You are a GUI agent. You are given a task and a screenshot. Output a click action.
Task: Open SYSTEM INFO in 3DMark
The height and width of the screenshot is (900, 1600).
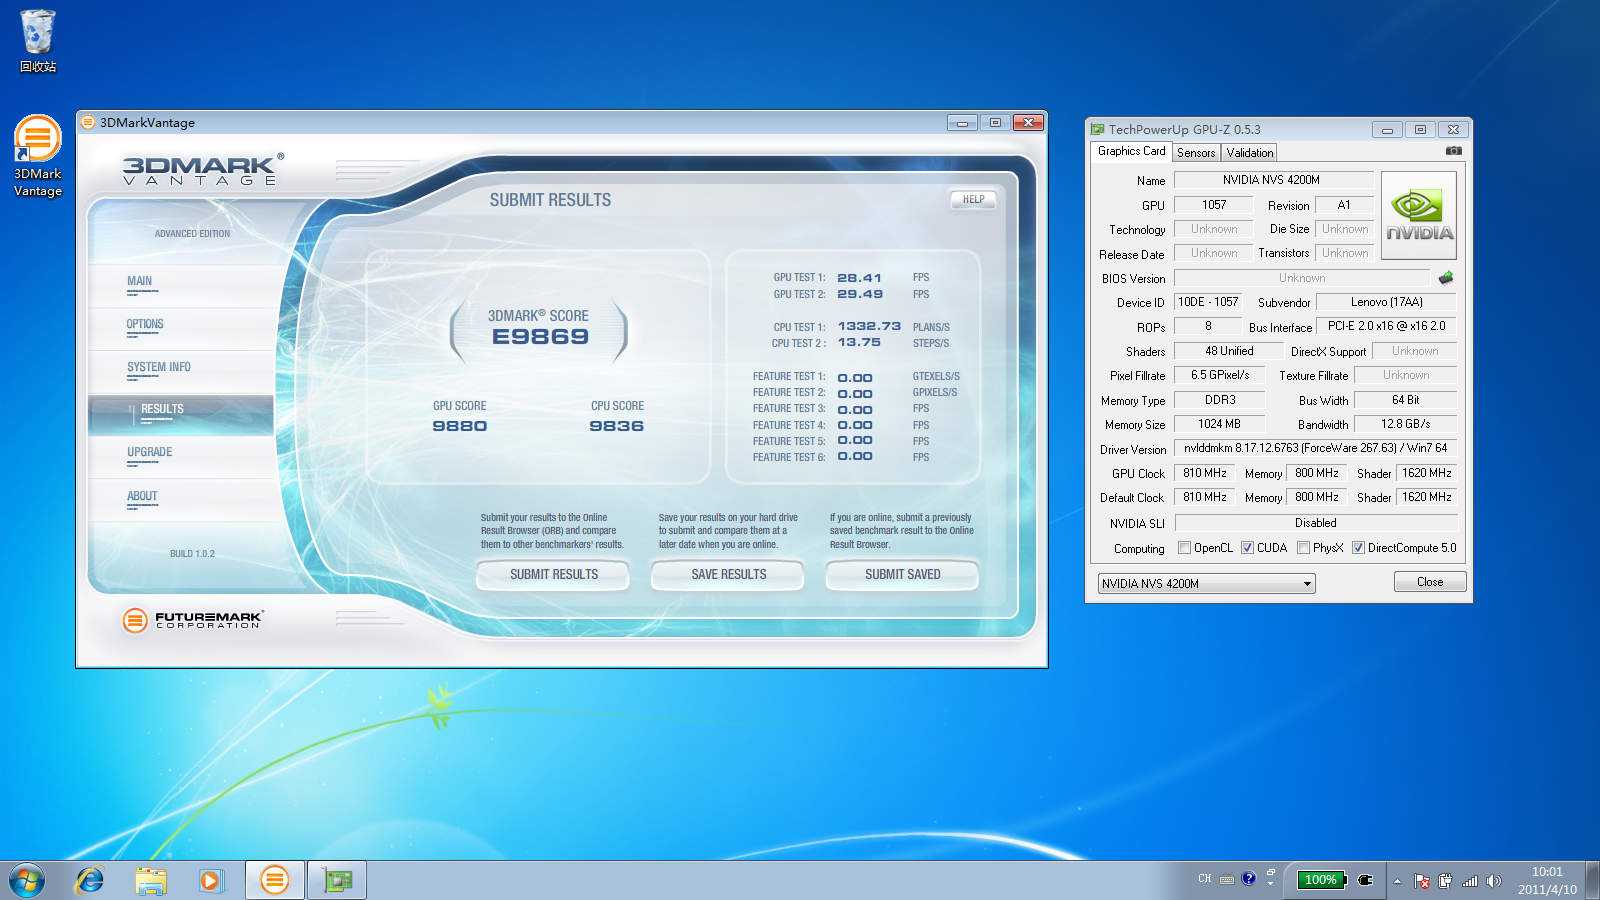tap(159, 368)
